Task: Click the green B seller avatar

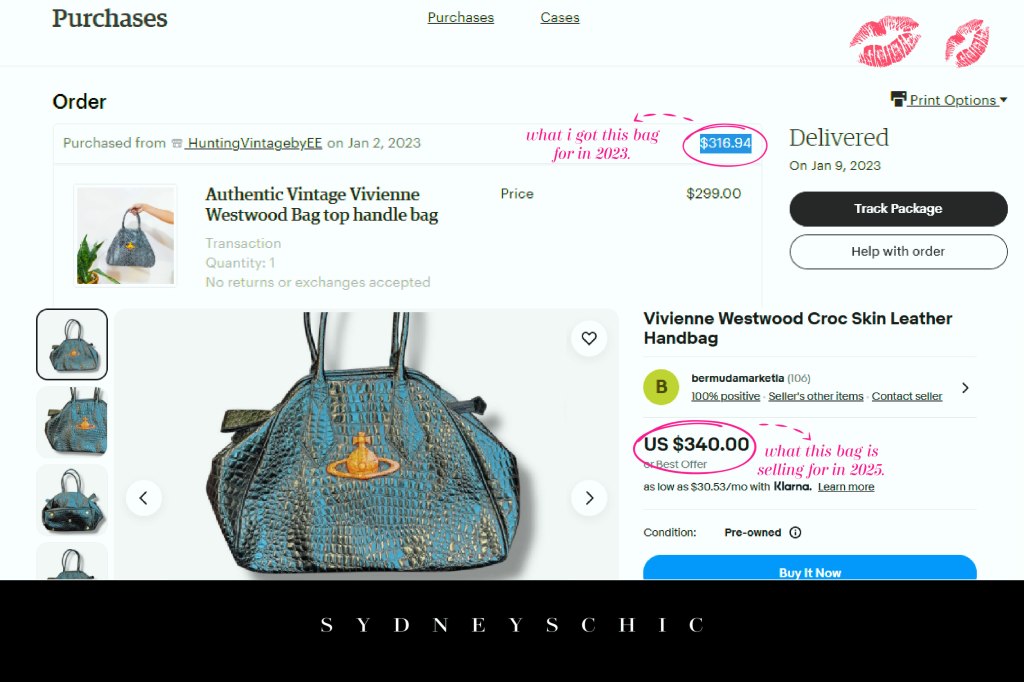Action: click(661, 387)
